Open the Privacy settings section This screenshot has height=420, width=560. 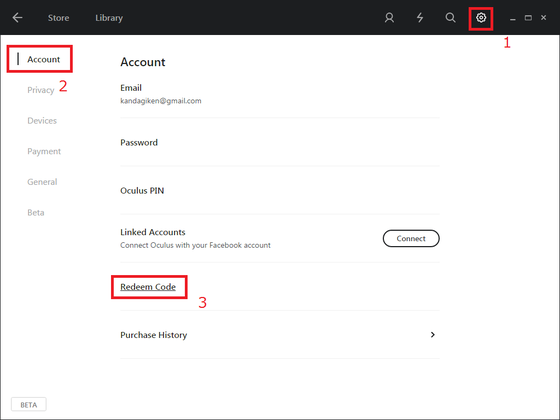click(41, 90)
